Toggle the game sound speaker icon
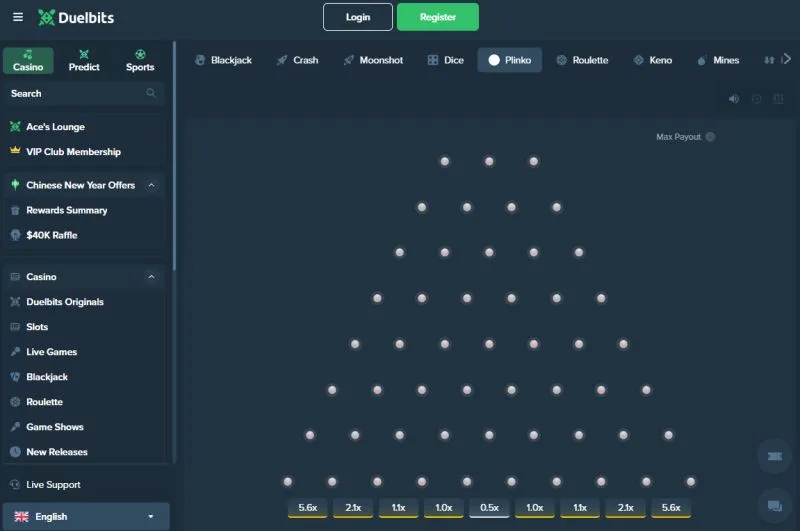Screen dimensions: 800x531 pos(734,99)
